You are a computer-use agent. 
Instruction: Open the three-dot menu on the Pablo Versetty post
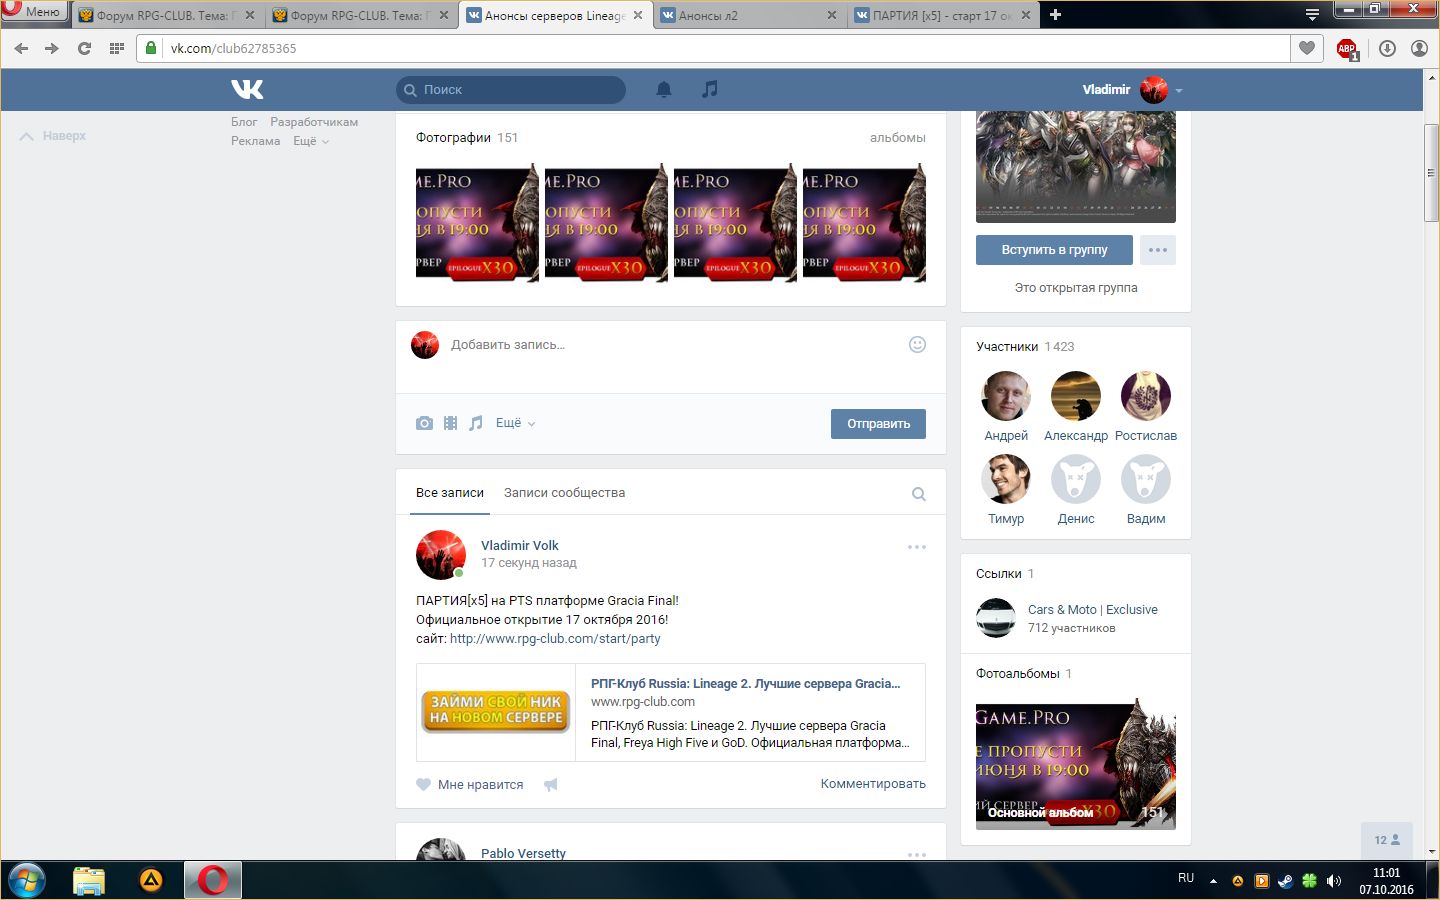pyautogui.click(x=917, y=855)
